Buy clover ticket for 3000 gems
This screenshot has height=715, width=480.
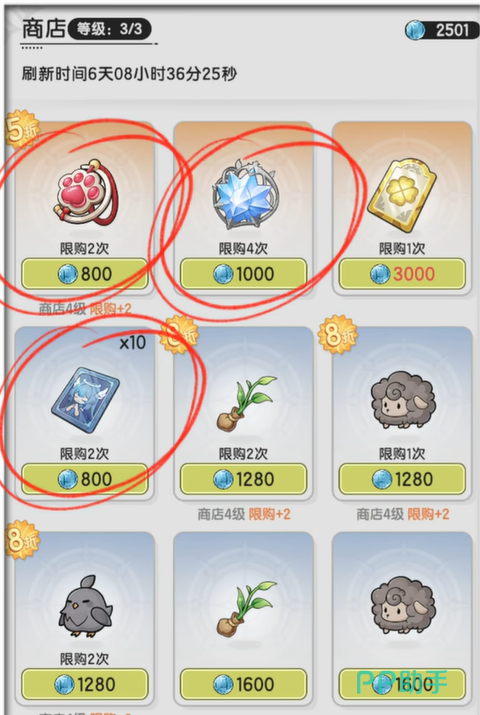(402, 274)
